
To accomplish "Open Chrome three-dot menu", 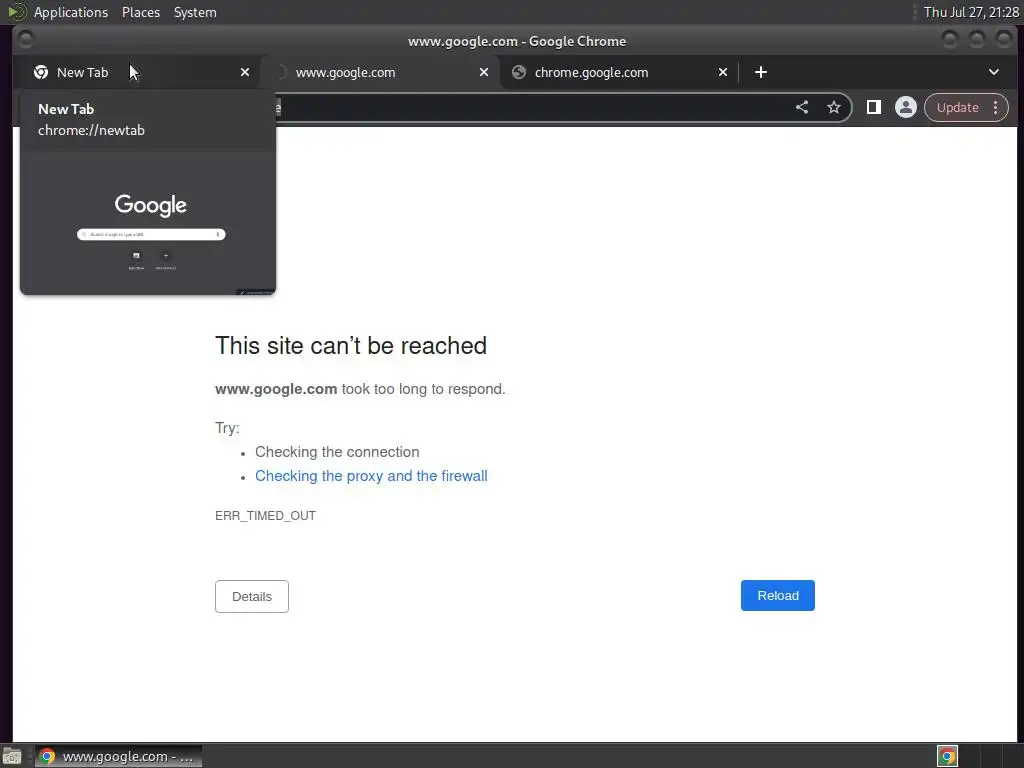I will tap(995, 108).
